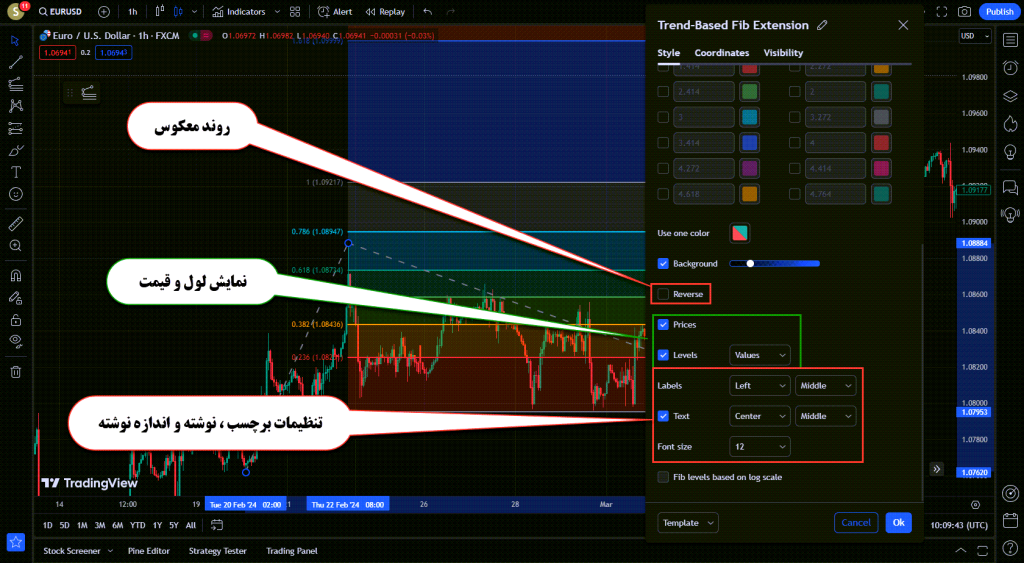
Task: Enable the 2.414 level checkbox
Action: tap(663, 92)
